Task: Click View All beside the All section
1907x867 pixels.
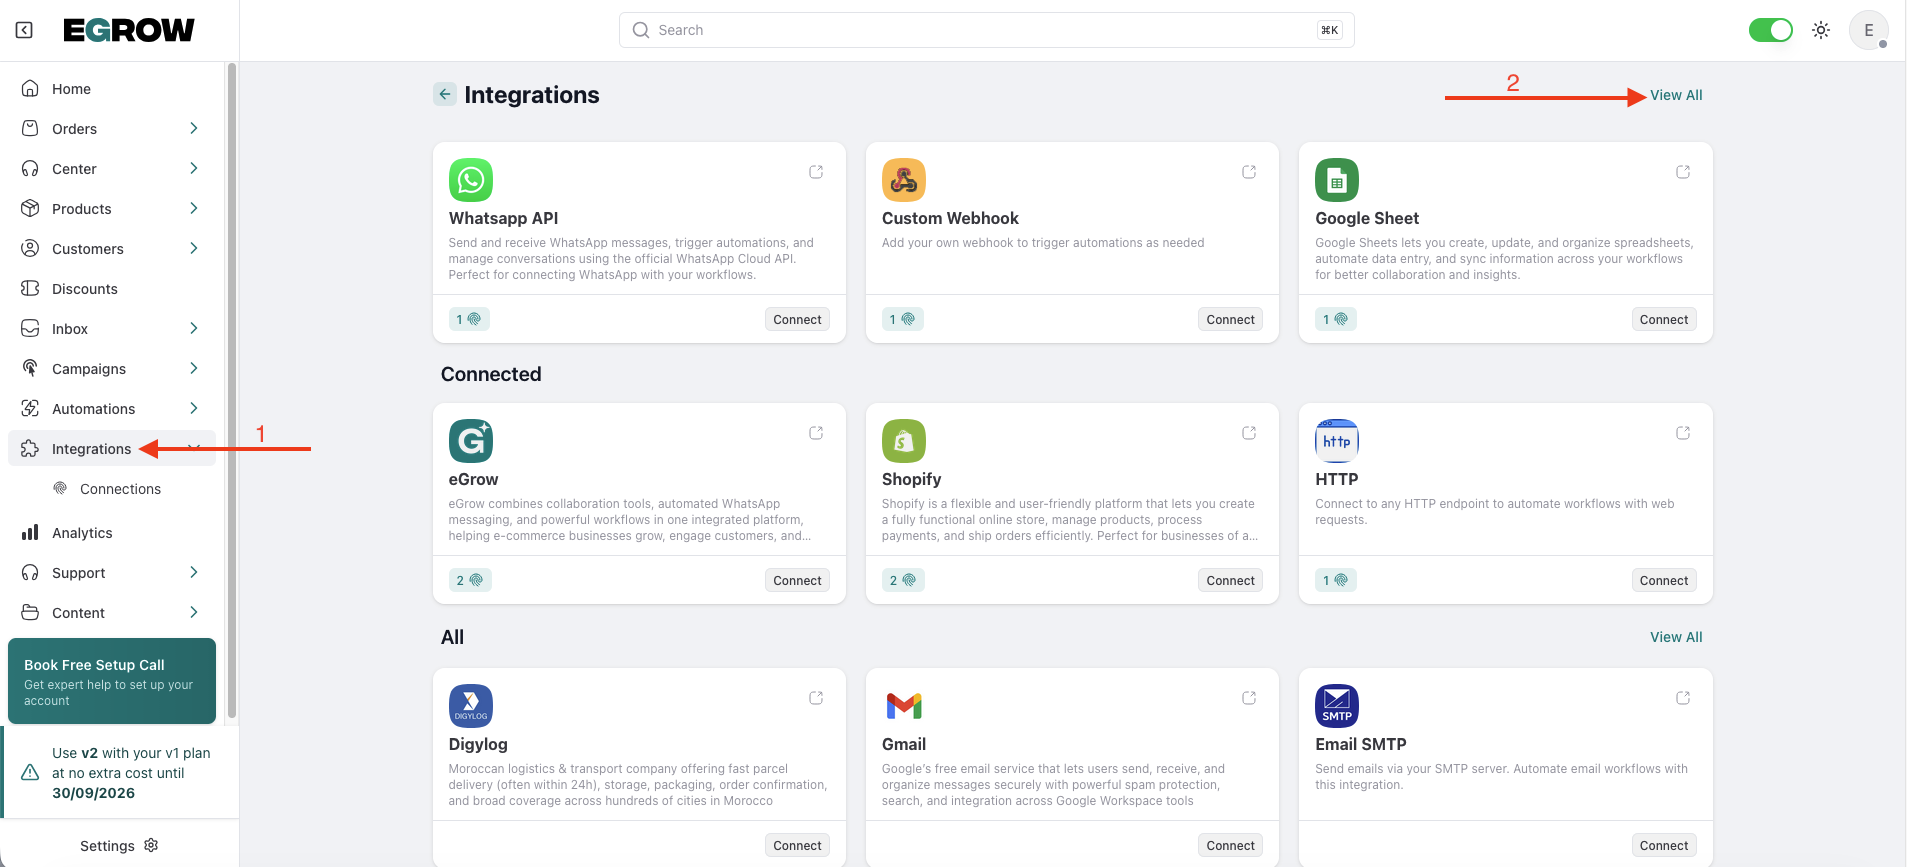Action: [1676, 637]
